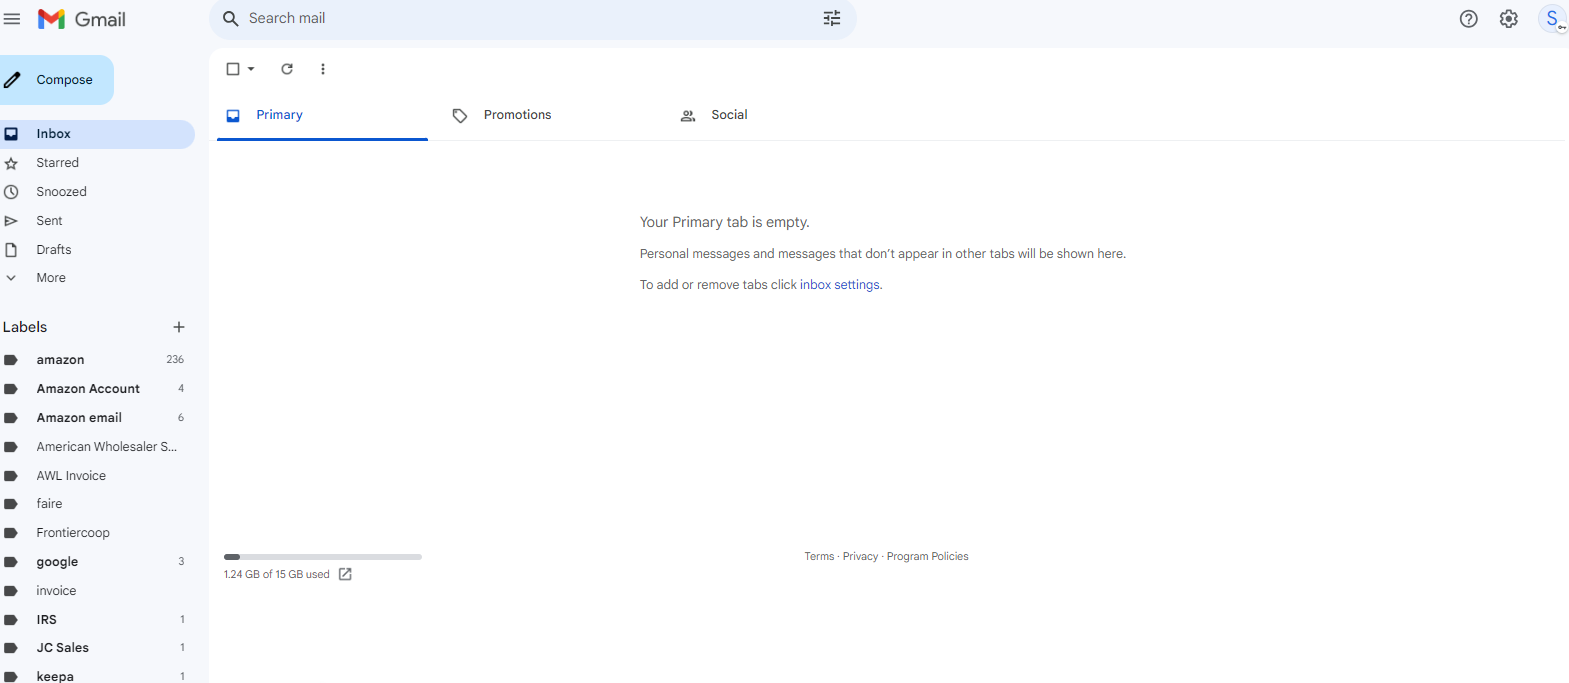
Task: Open the select dropdown arrow beside checkbox
Action: (x=251, y=69)
